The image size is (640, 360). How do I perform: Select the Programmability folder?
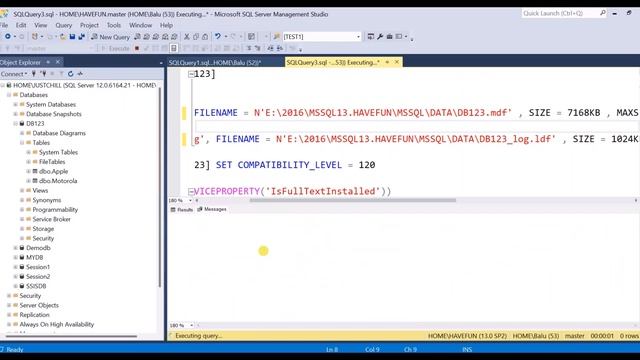(55, 209)
